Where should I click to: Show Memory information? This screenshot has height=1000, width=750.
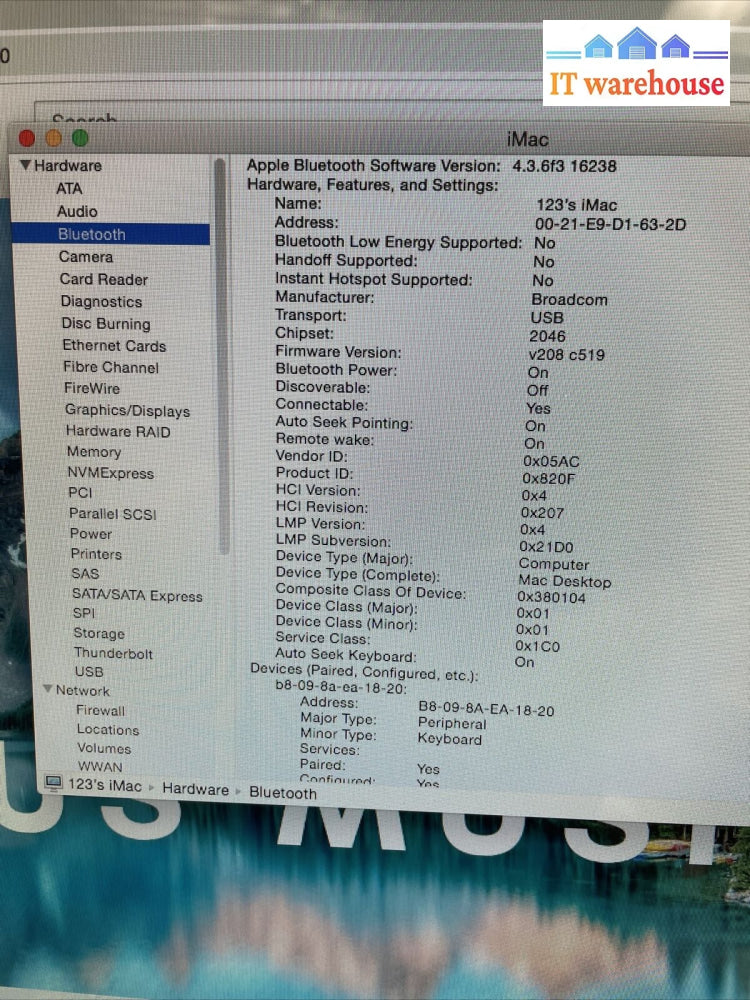93,452
